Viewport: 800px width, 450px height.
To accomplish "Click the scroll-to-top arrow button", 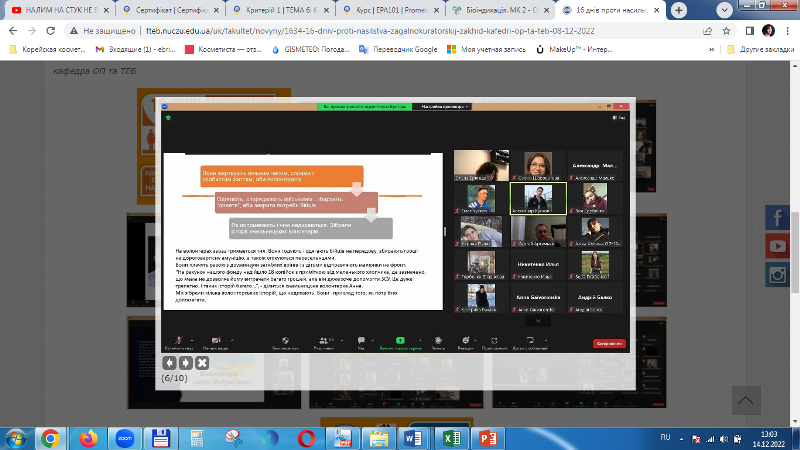I will pyautogui.click(x=746, y=401).
